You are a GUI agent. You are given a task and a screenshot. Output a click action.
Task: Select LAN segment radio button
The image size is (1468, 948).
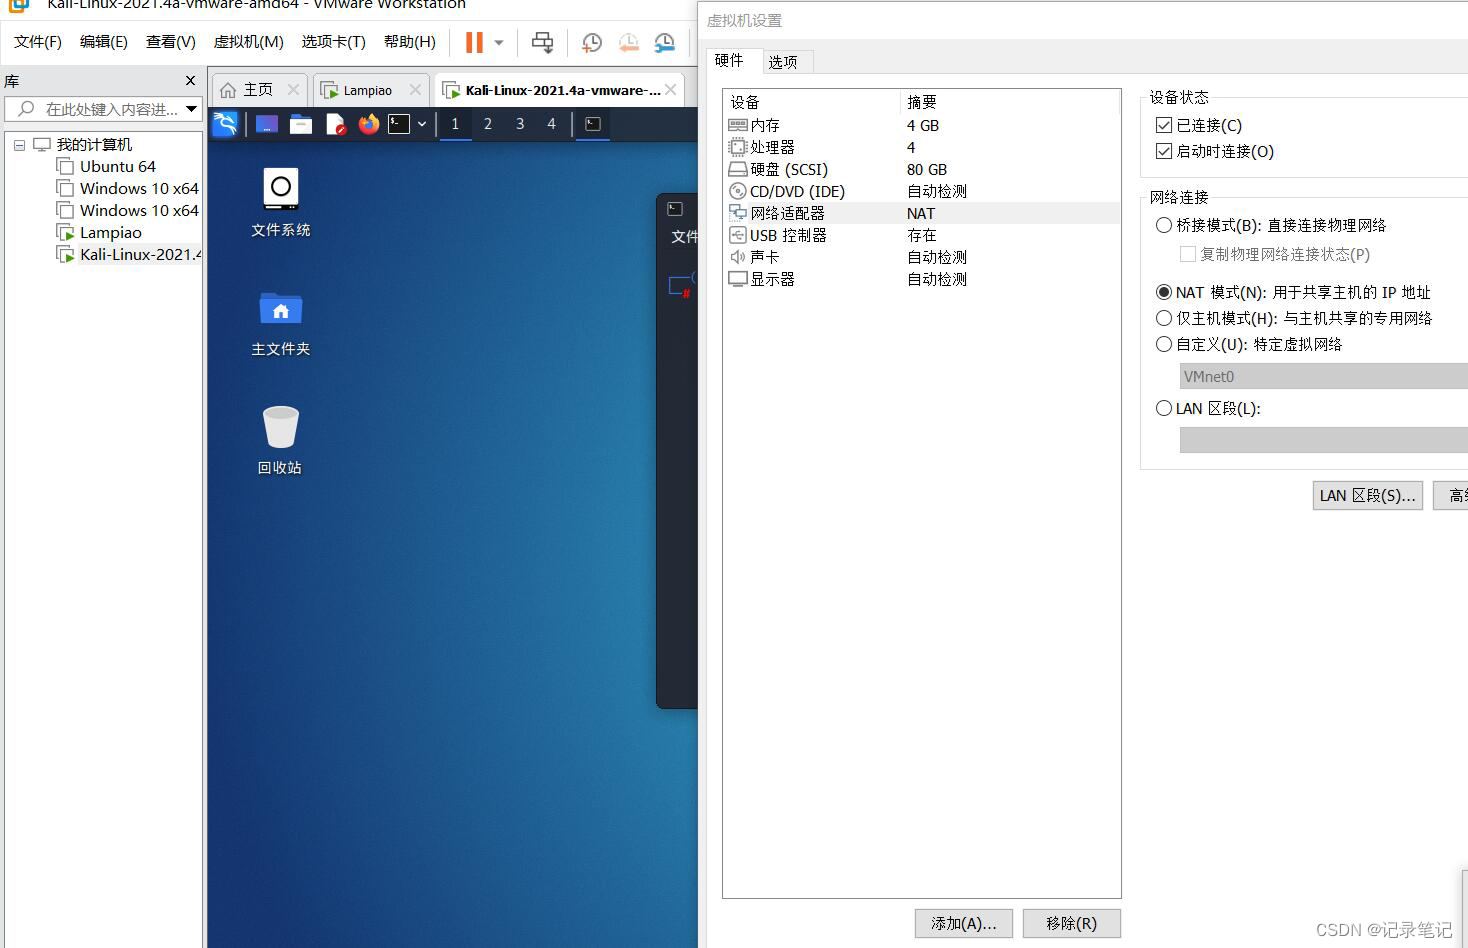tap(1163, 408)
